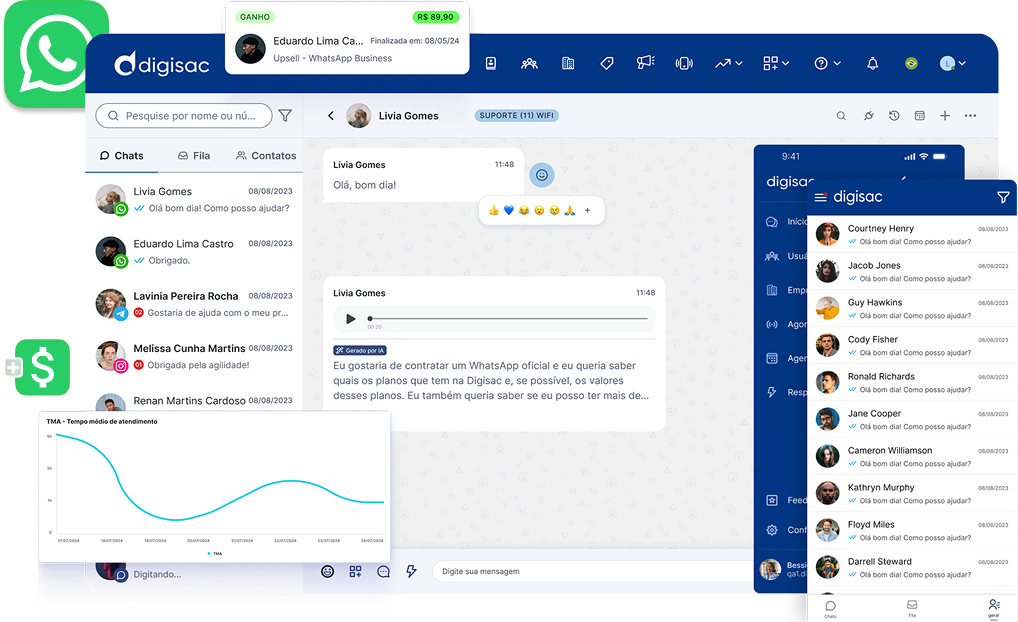Open the tags icon in navigation bar
1018x622 pixels.
click(x=606, y=63)
